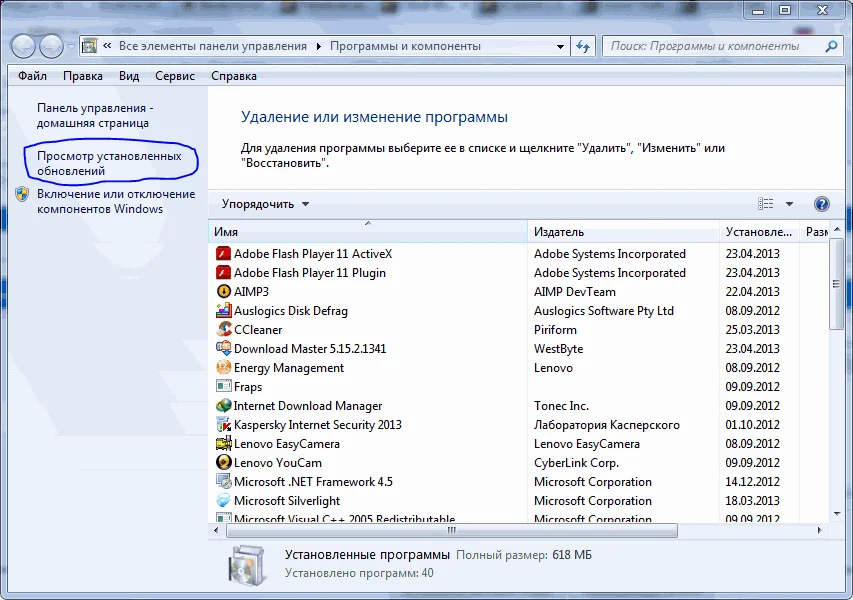Screen dimensions: 853x600
Task: Click Включение или отключение компонентов Windows
Action: tap(116, 201)
